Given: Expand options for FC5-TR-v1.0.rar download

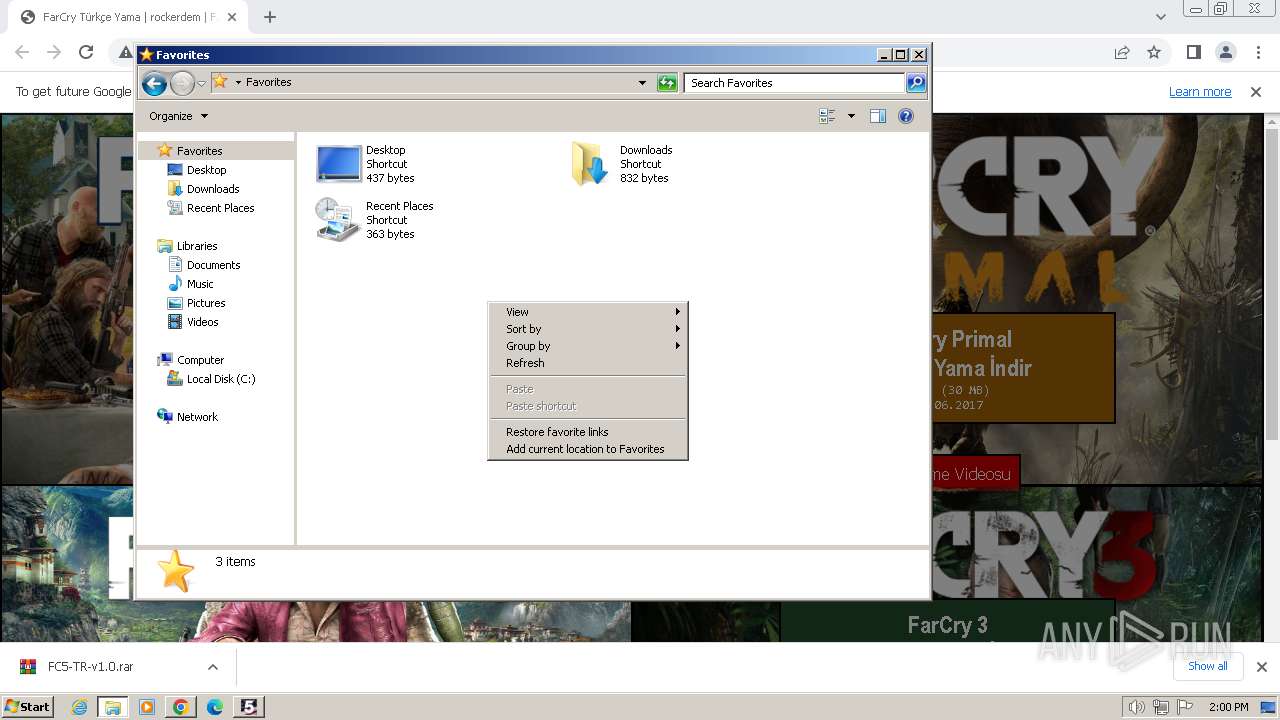Looking at the screenshot, I should tap(213, 666).
